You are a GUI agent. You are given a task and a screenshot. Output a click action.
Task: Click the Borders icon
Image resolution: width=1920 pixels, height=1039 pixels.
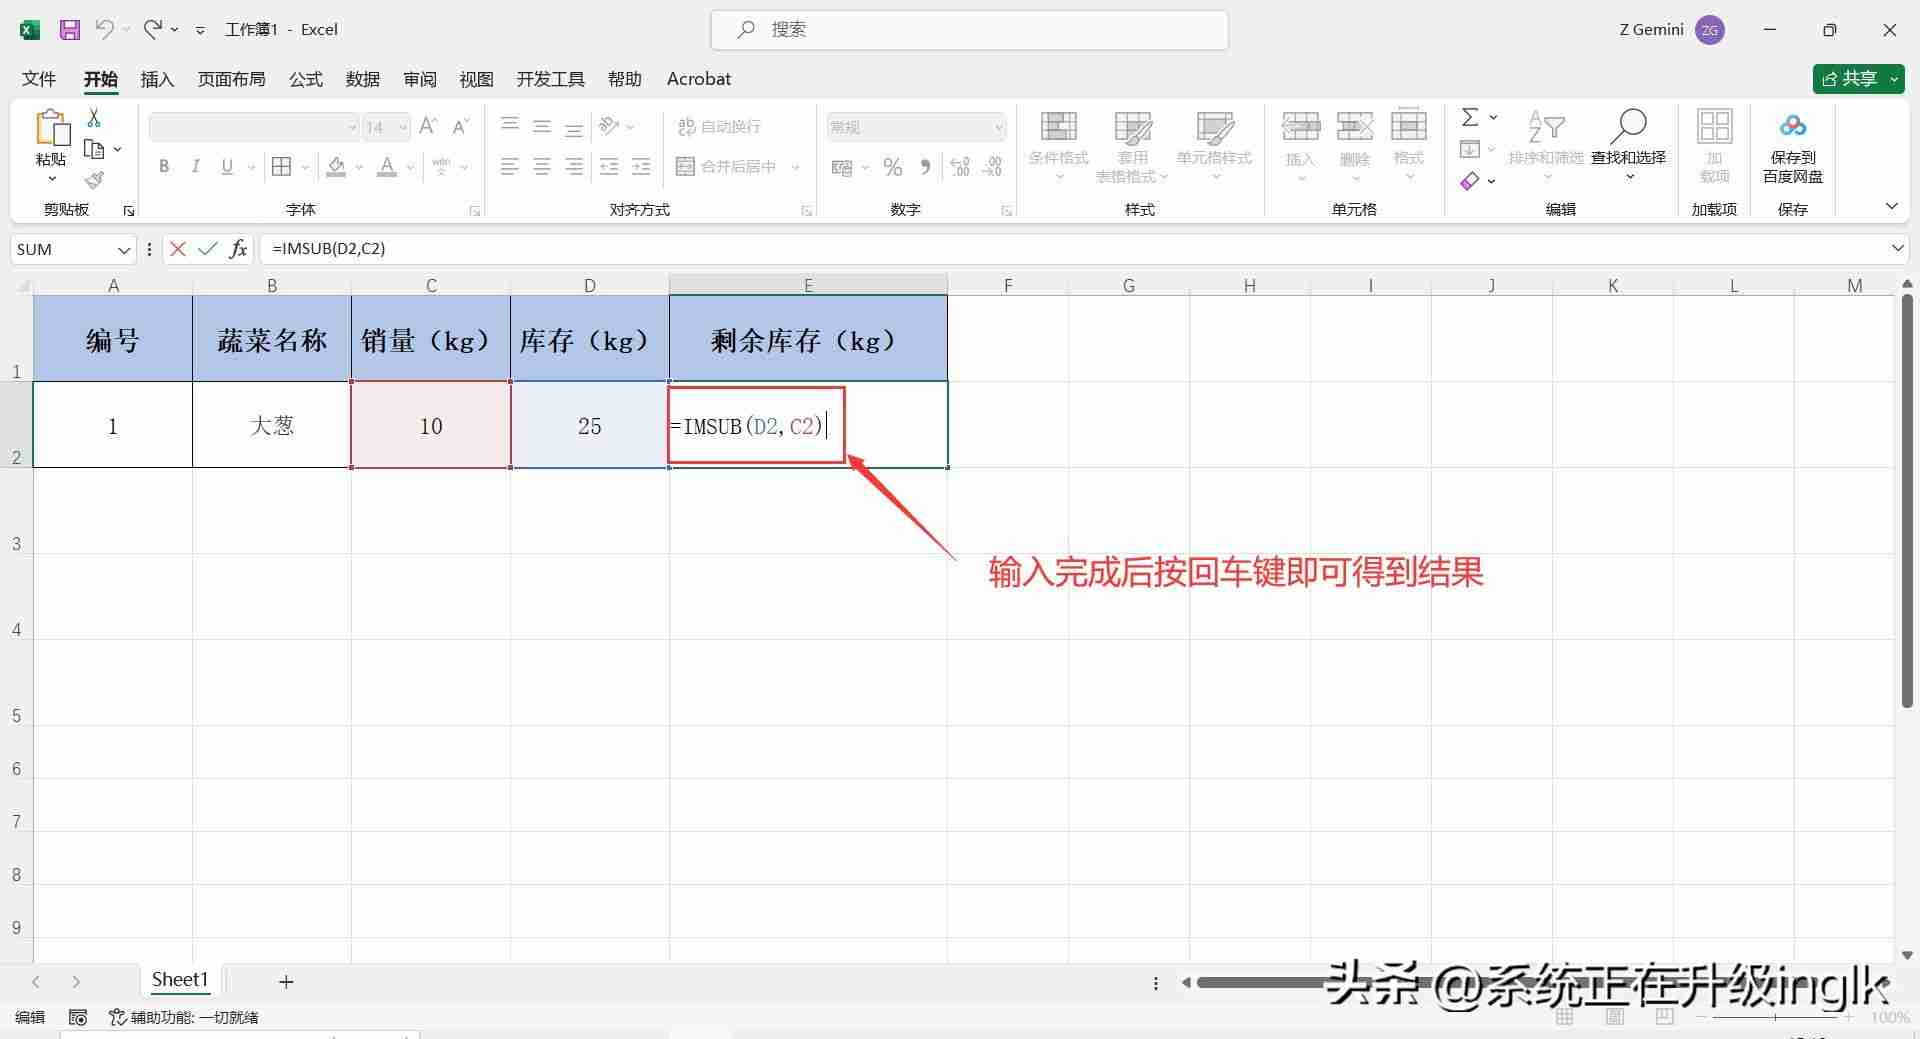(282, 167)
